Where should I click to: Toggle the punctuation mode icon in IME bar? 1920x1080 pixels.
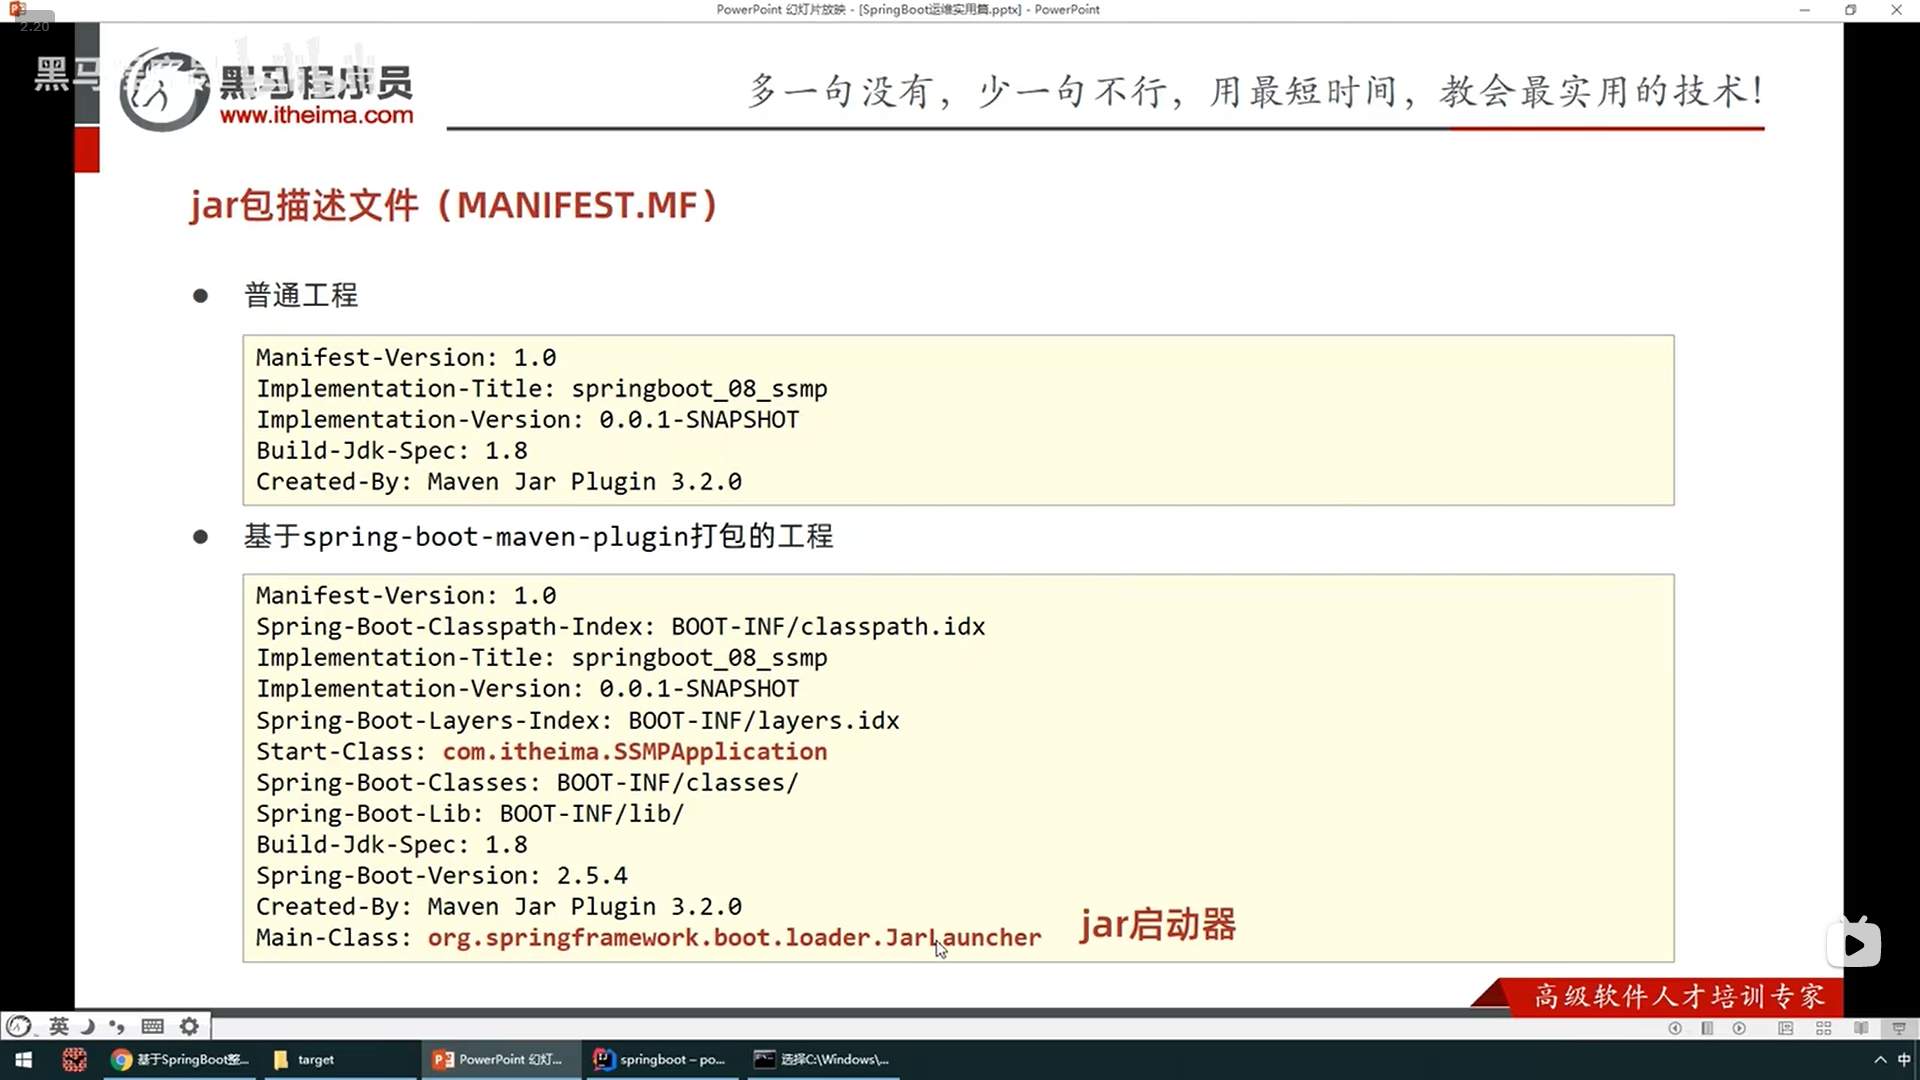pyautogui.click(x=117, y=1026)
